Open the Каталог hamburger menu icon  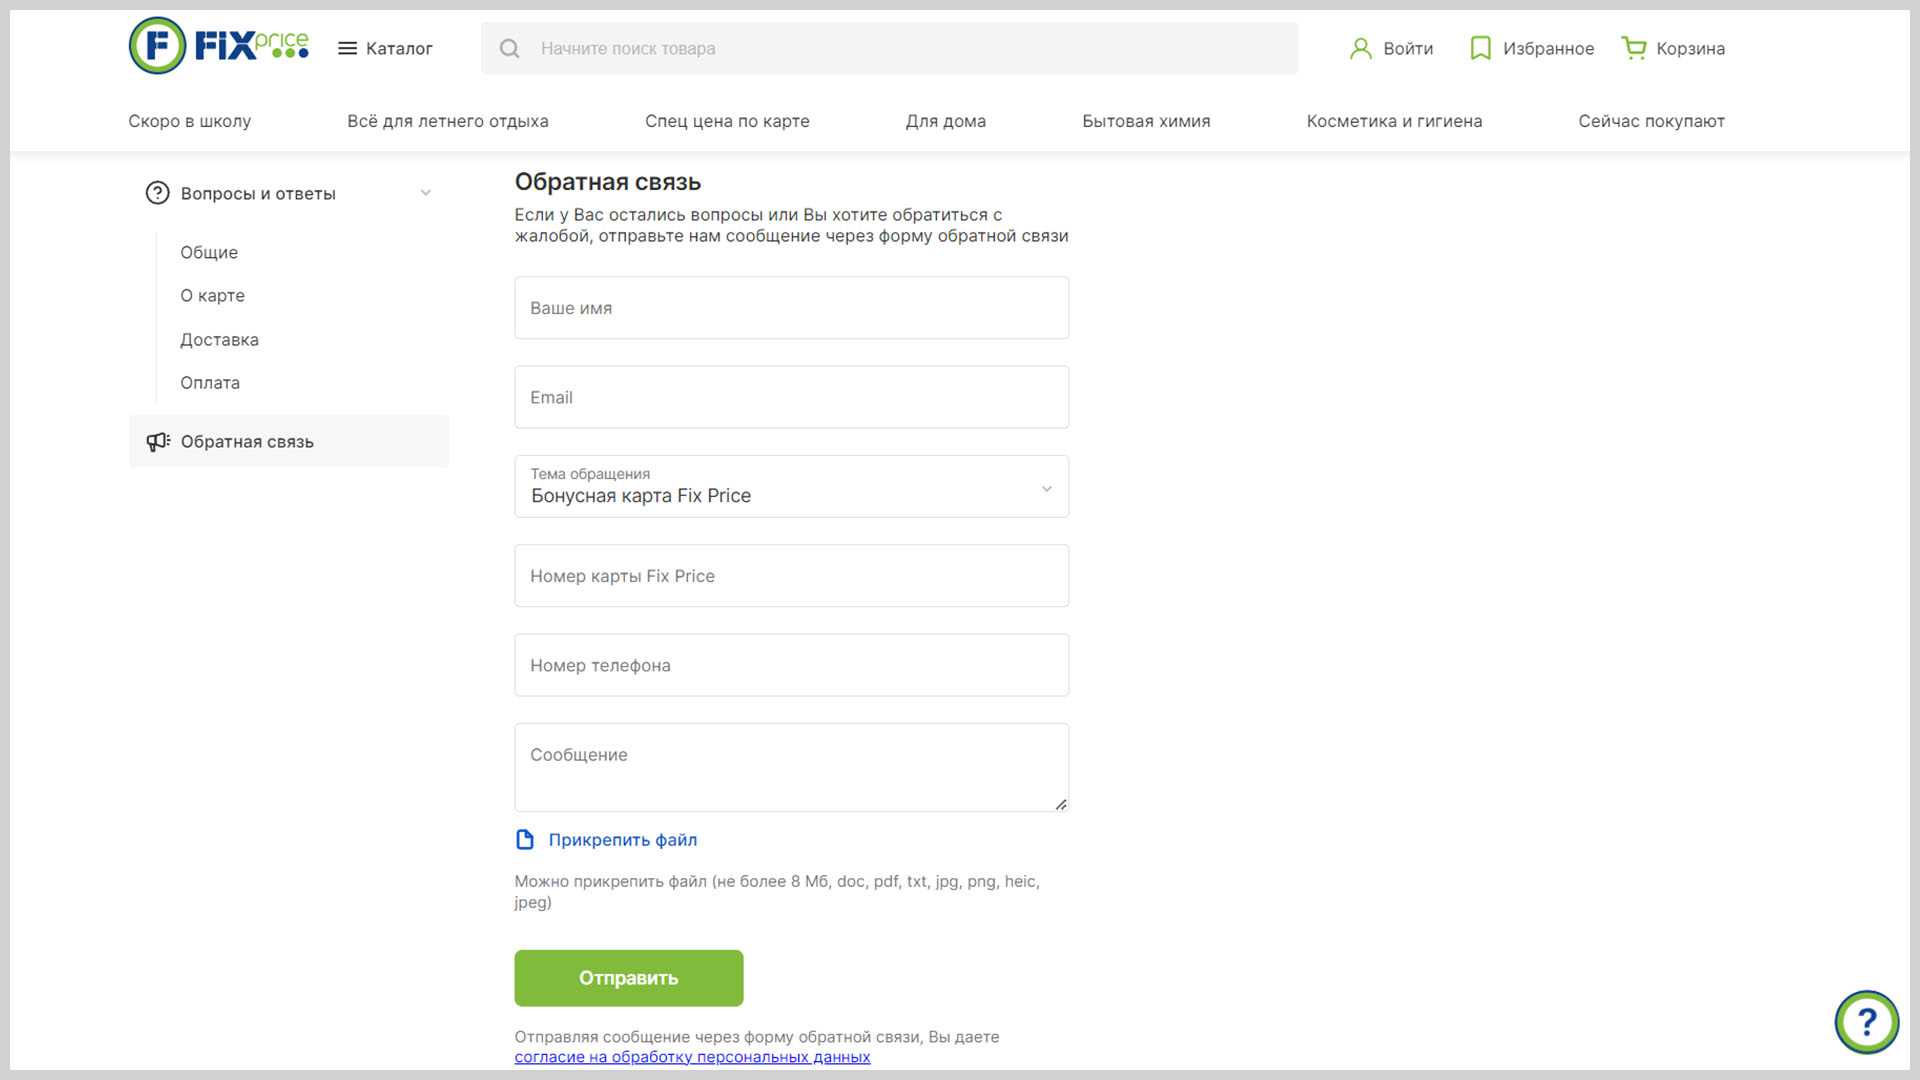(x=347, y=48)
